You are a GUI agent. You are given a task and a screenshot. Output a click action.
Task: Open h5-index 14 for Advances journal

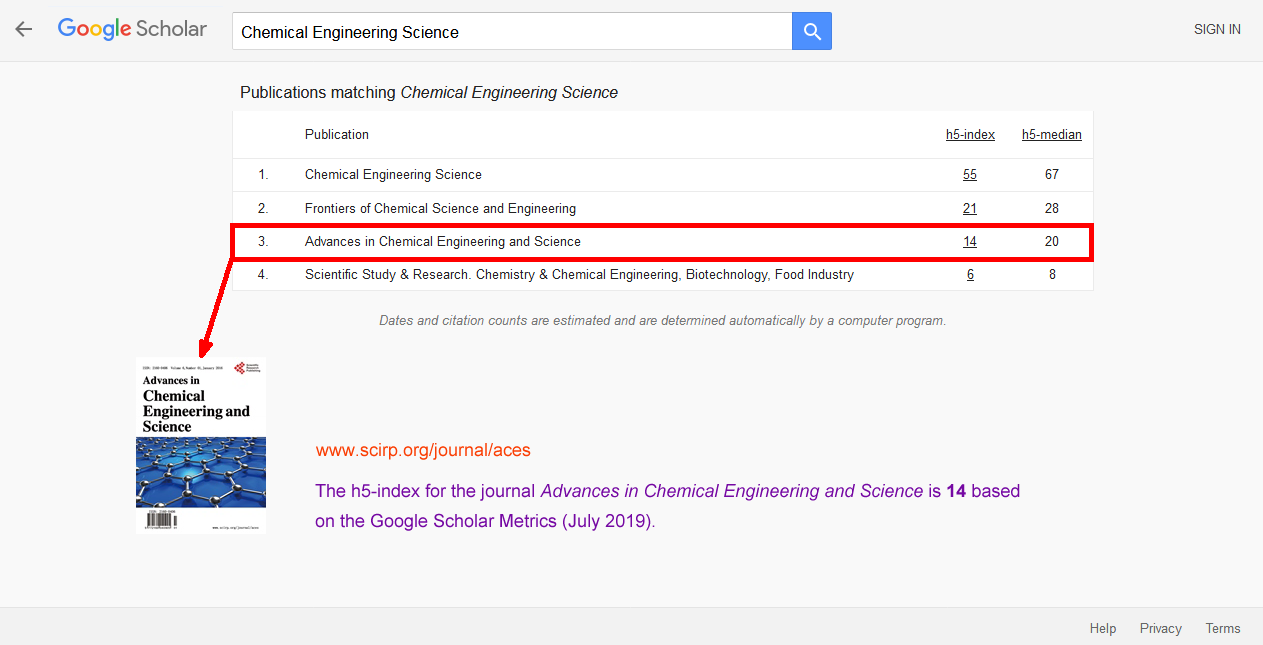coord(970,241)
